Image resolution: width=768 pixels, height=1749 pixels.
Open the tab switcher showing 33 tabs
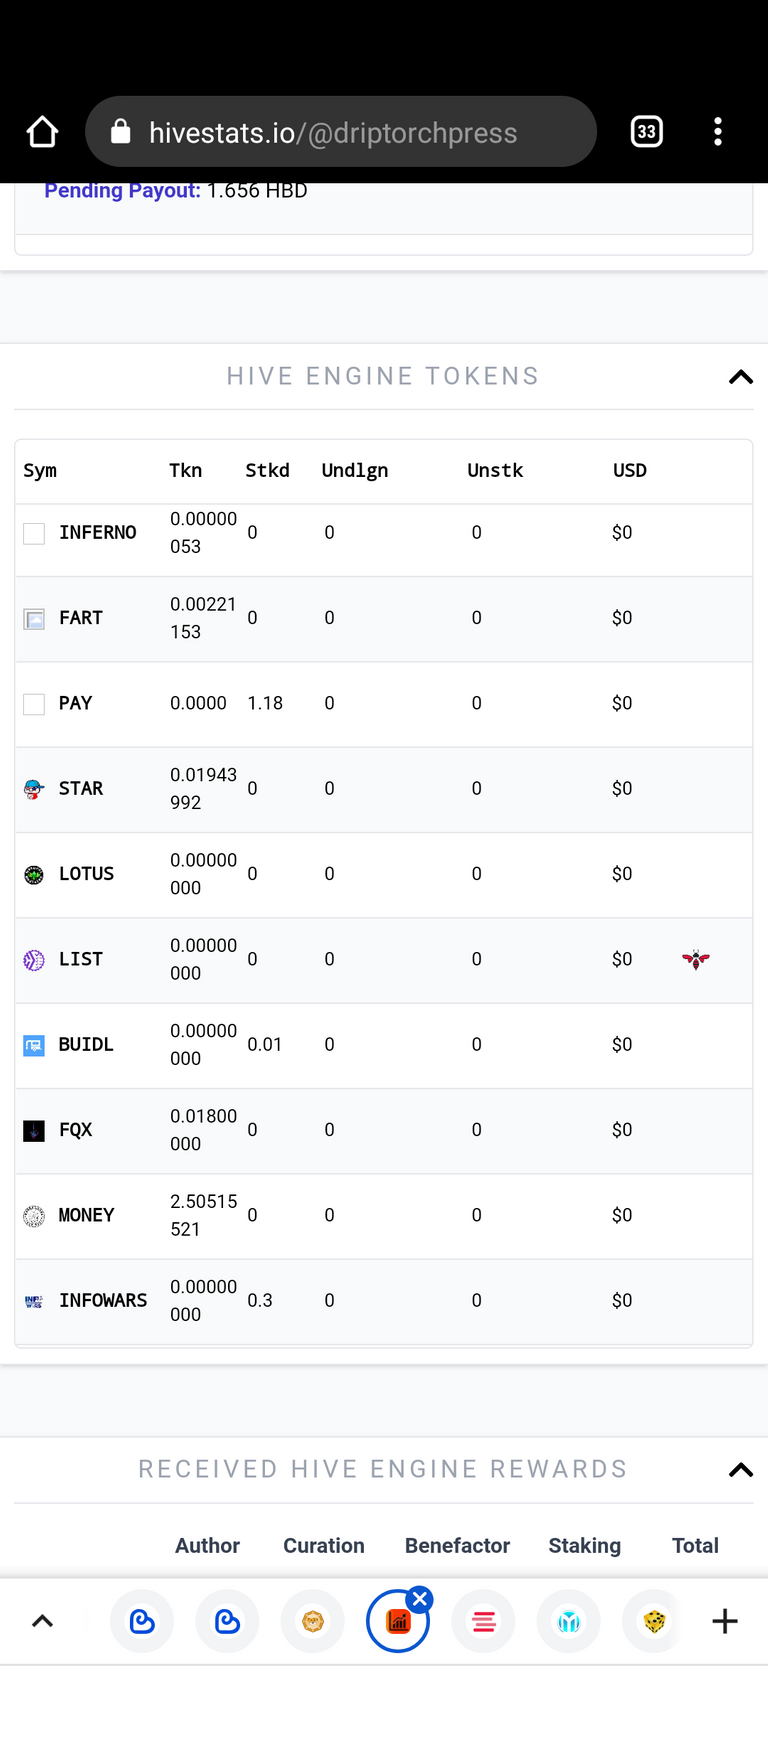647,132
